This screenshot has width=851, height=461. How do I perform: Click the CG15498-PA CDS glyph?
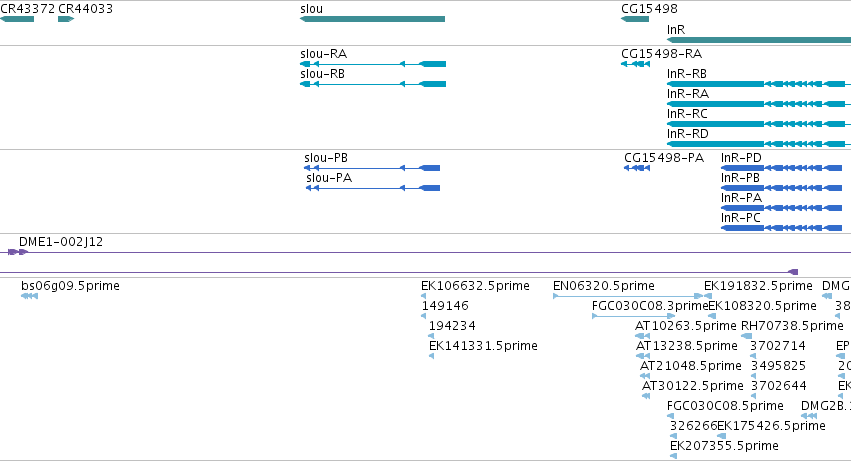click(x=637, y=168)
